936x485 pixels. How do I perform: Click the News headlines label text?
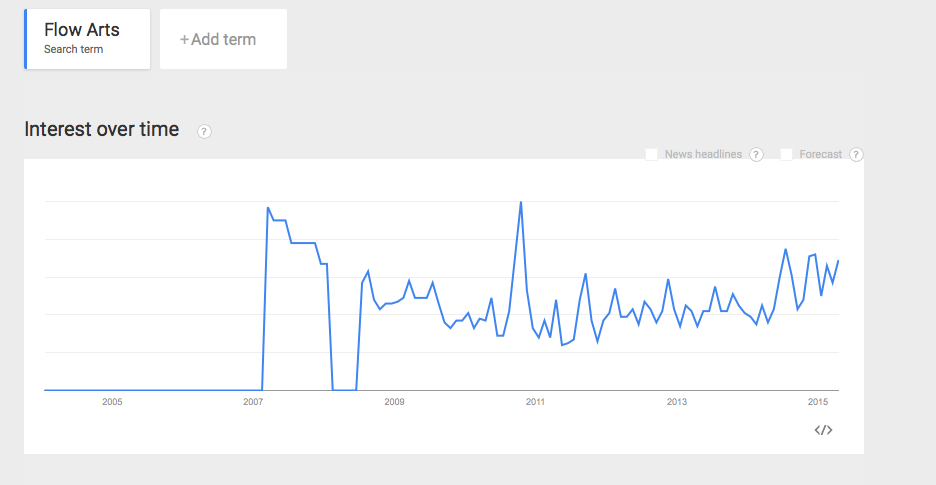tap(703, 154)
